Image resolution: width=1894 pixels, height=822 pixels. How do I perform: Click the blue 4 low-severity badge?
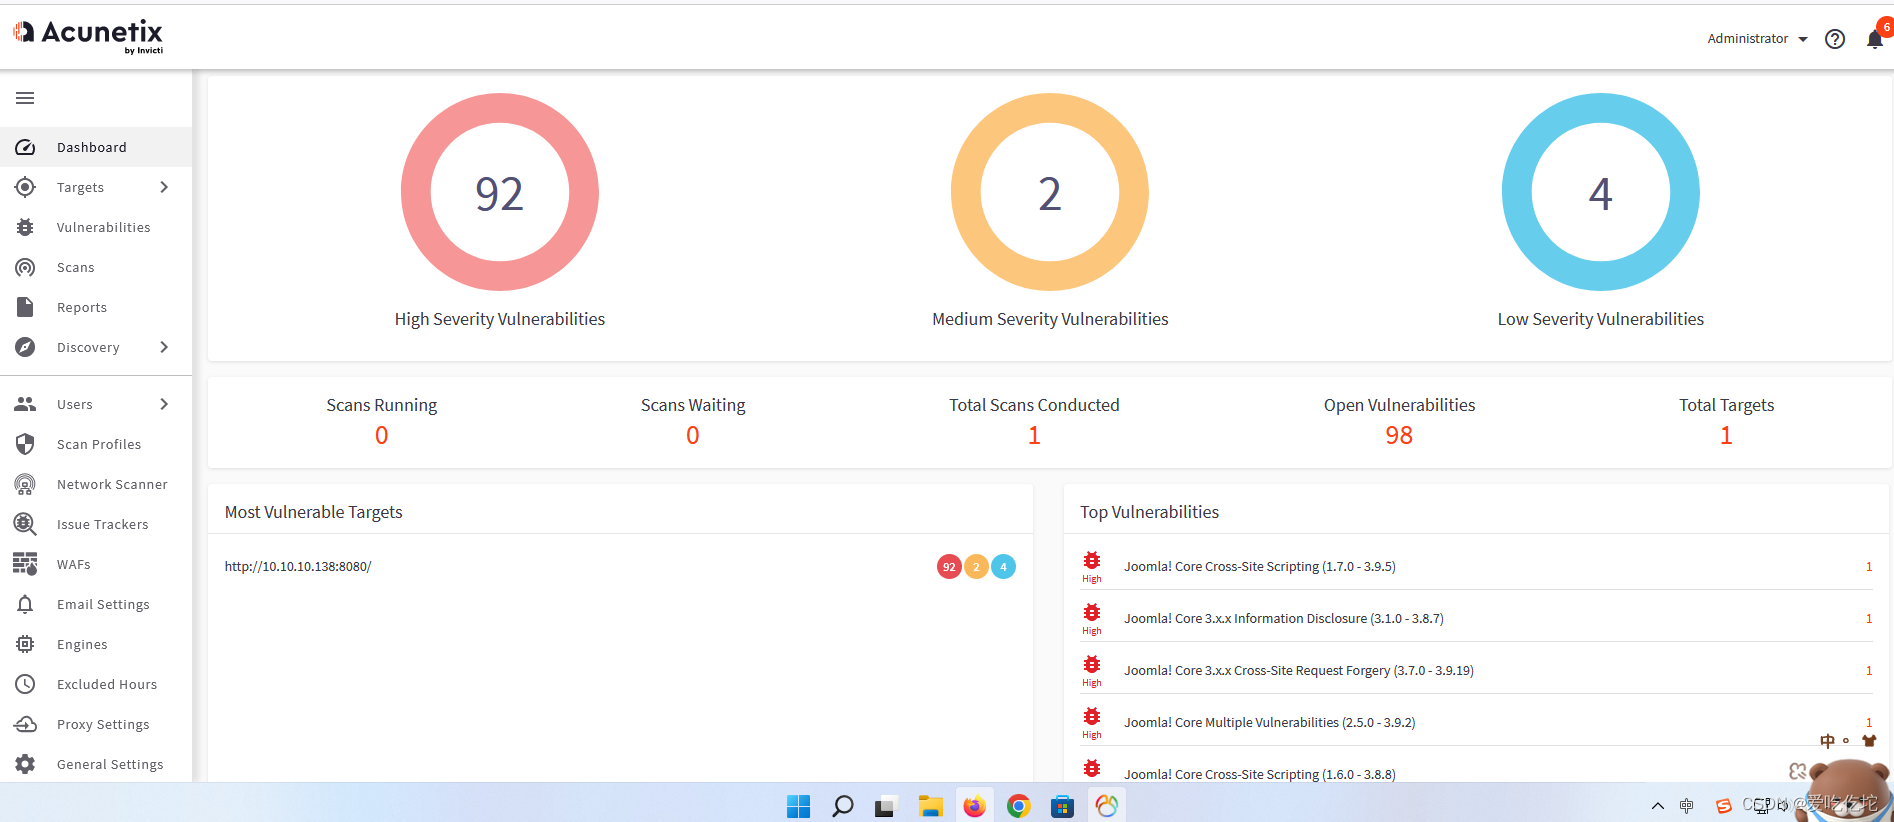[1003, 567]
